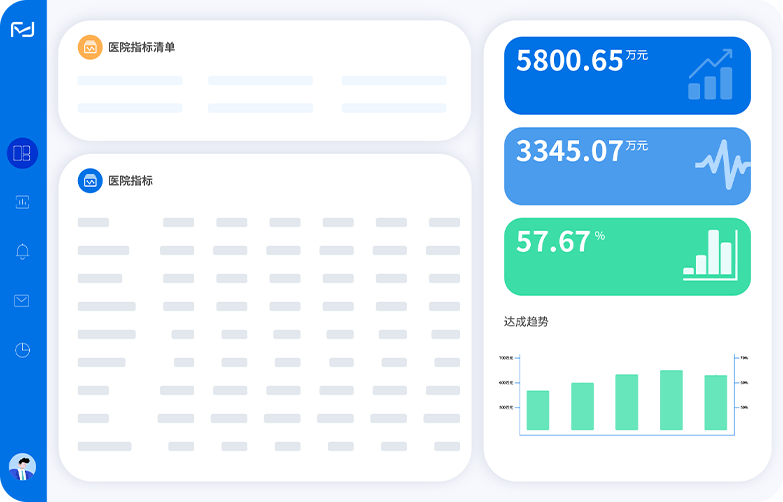Select the highlighted dashboard layout sidebar icon
This screenshot has height=502, width=783.
coord(22,153)
